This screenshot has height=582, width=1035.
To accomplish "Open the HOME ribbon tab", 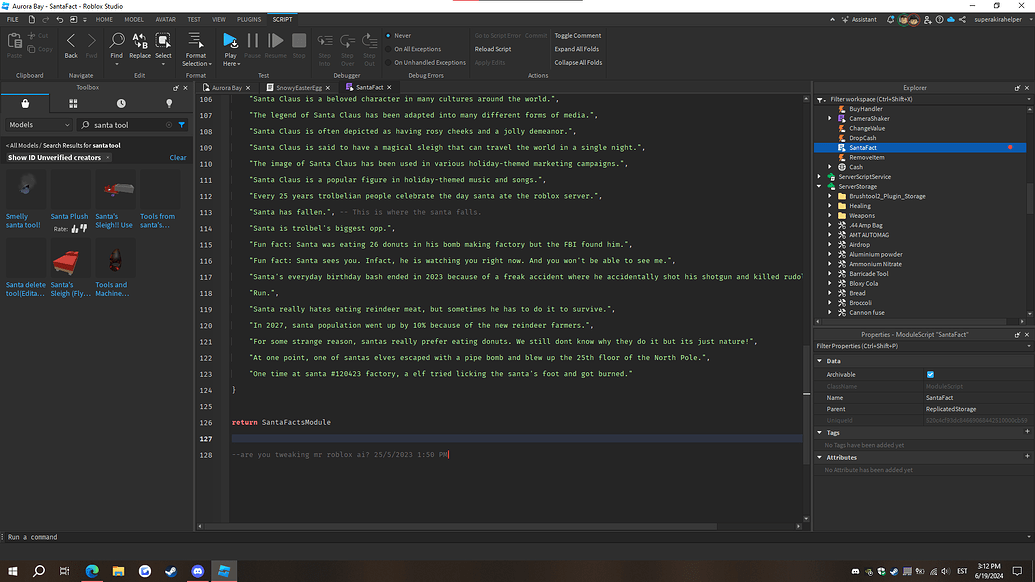I will (104, 20).
